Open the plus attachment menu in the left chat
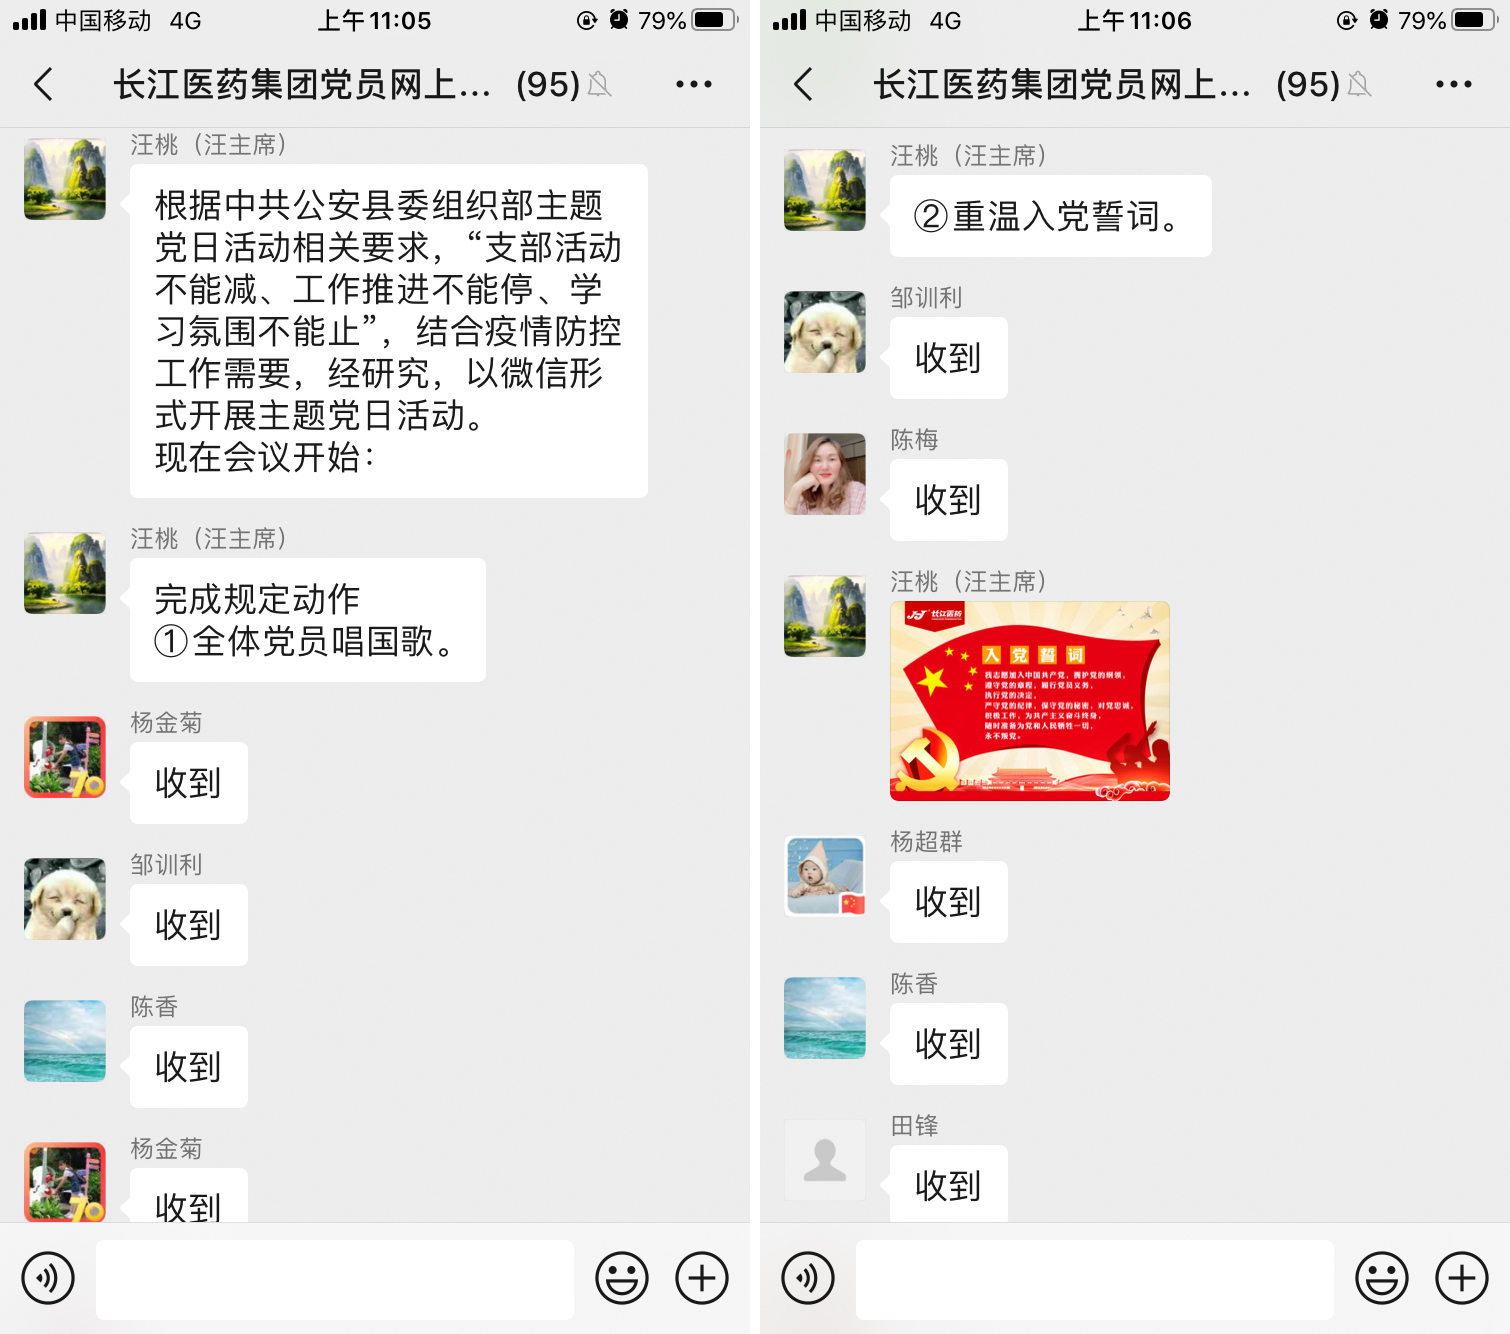 coord(702,1278)
